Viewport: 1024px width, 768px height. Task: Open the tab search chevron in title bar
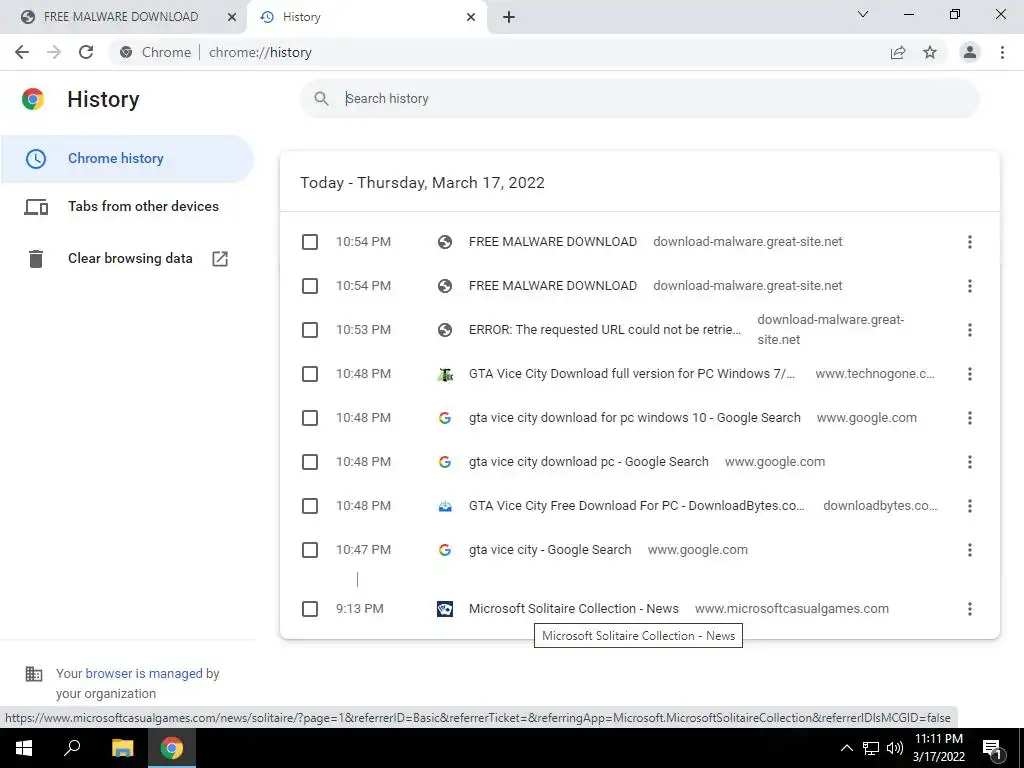(x=863, y=14)
